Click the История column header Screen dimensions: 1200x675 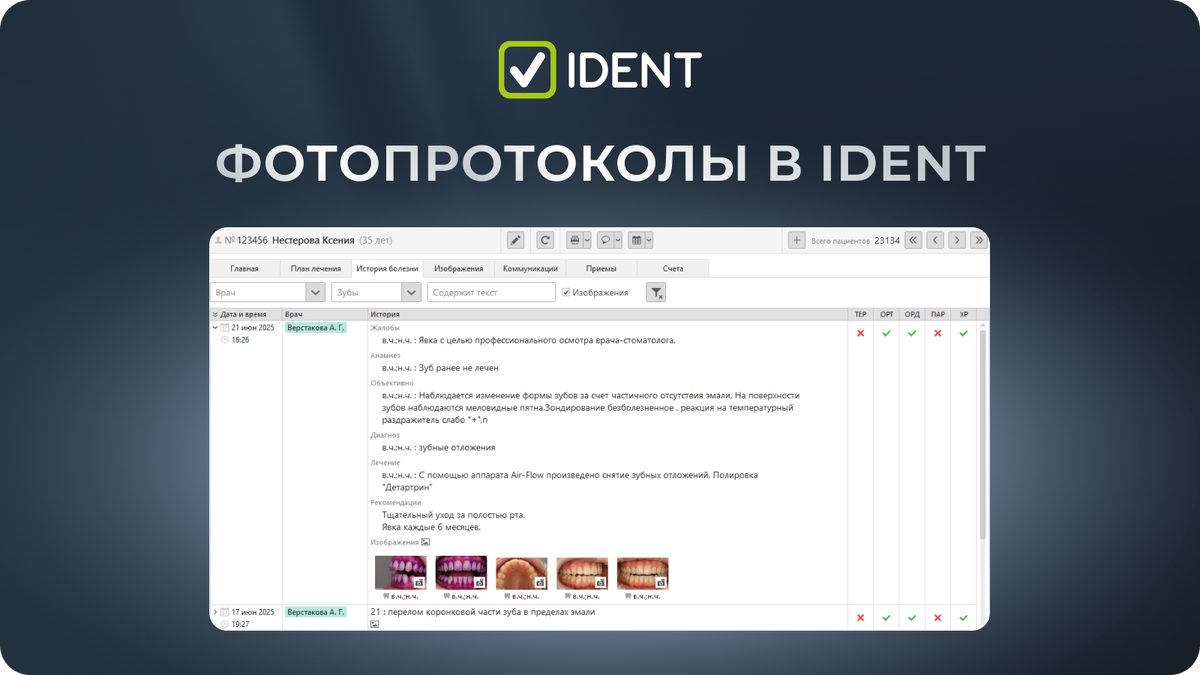click(607, 314)
